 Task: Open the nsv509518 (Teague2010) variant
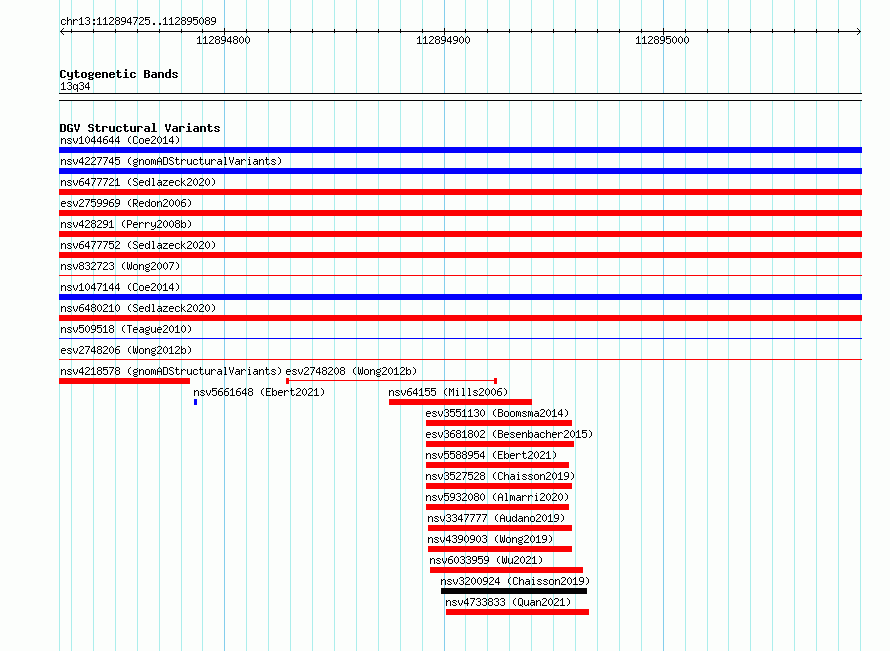pos(126,329)
